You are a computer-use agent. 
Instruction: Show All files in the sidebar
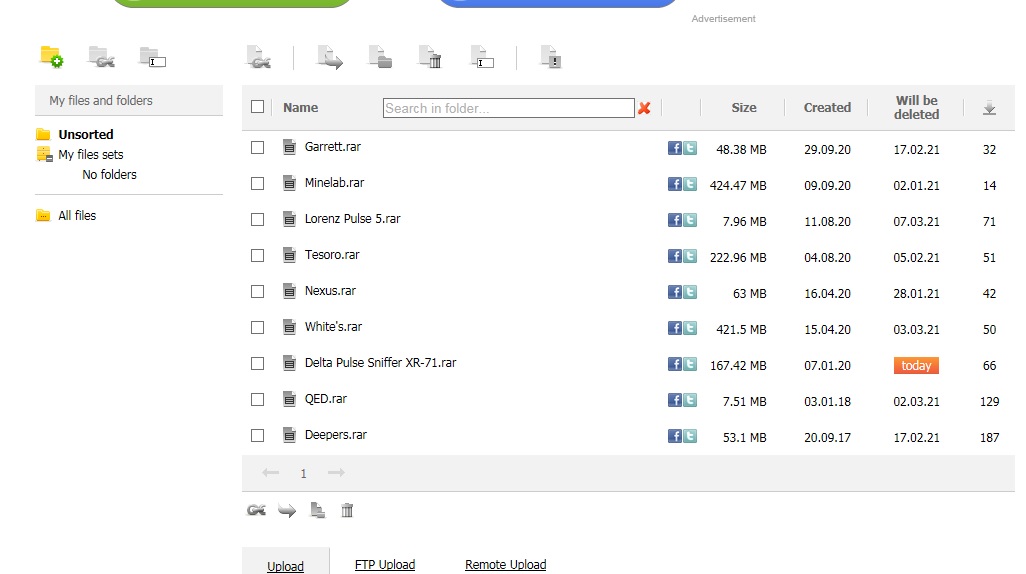[x=77, y=215]
